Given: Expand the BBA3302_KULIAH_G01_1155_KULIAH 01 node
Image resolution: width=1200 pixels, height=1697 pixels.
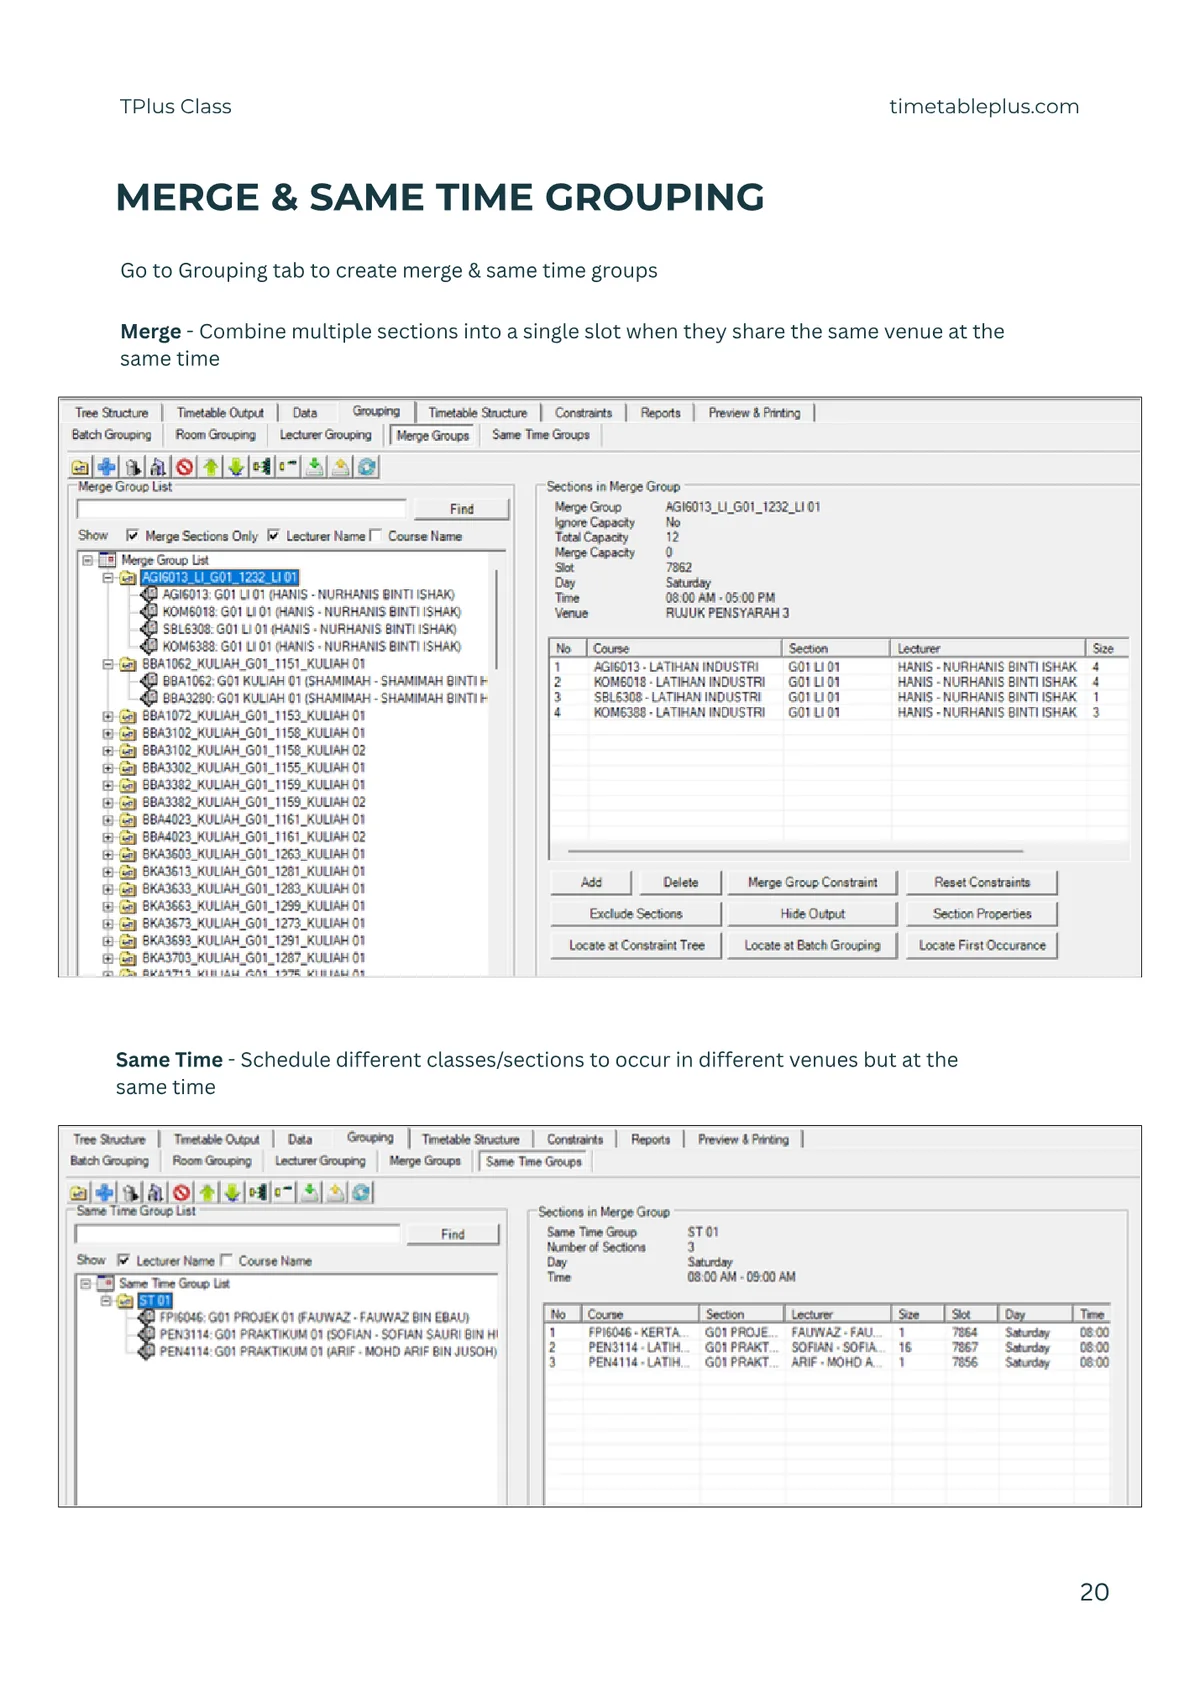Looking at the screenshot, I should point(108,768).
